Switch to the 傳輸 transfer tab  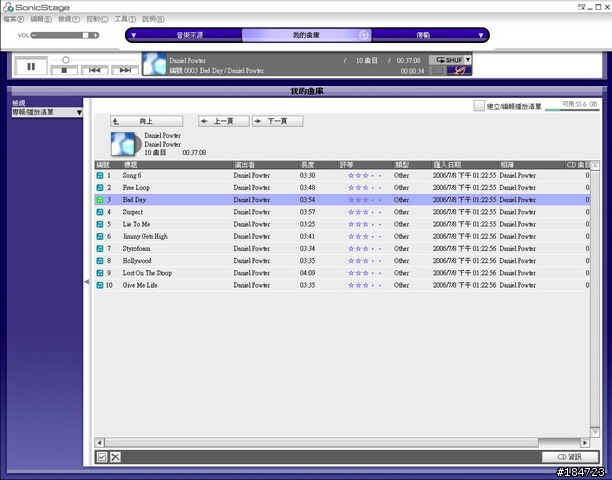[423, 35]
